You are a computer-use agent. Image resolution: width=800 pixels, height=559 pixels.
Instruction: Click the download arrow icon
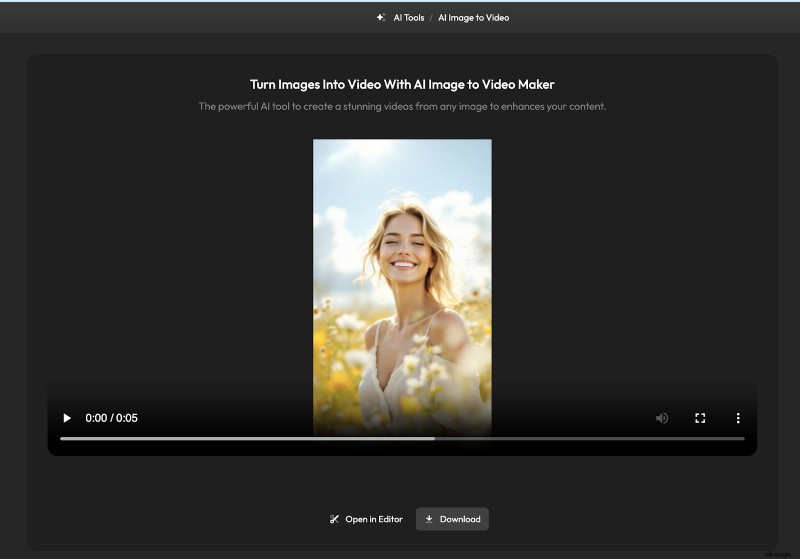click(x=429, y=519)
